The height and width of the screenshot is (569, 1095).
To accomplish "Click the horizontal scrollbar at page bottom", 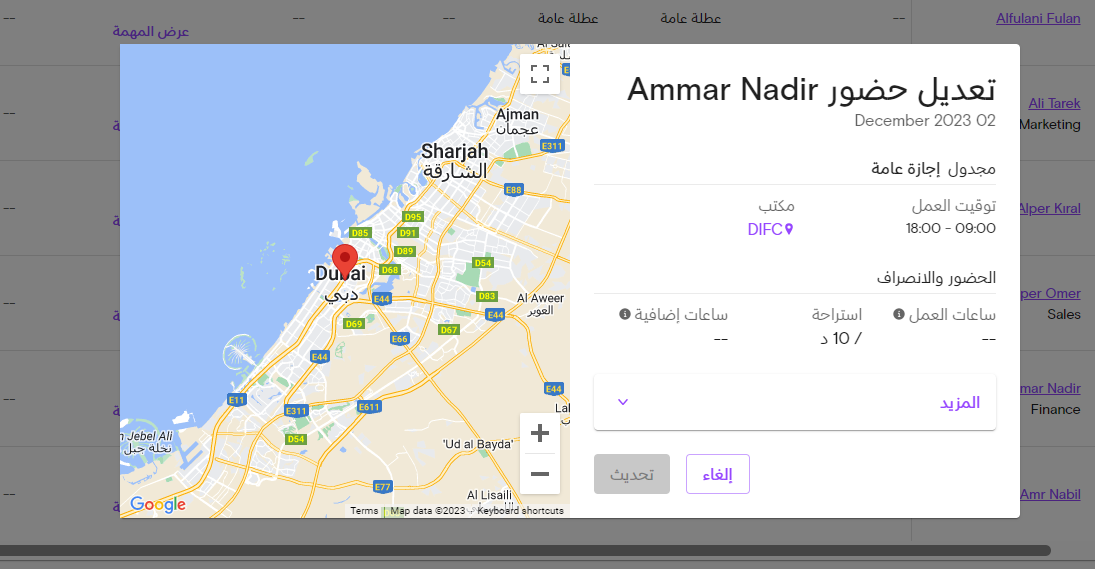I will pyautogui.click(x=525, y=551).
